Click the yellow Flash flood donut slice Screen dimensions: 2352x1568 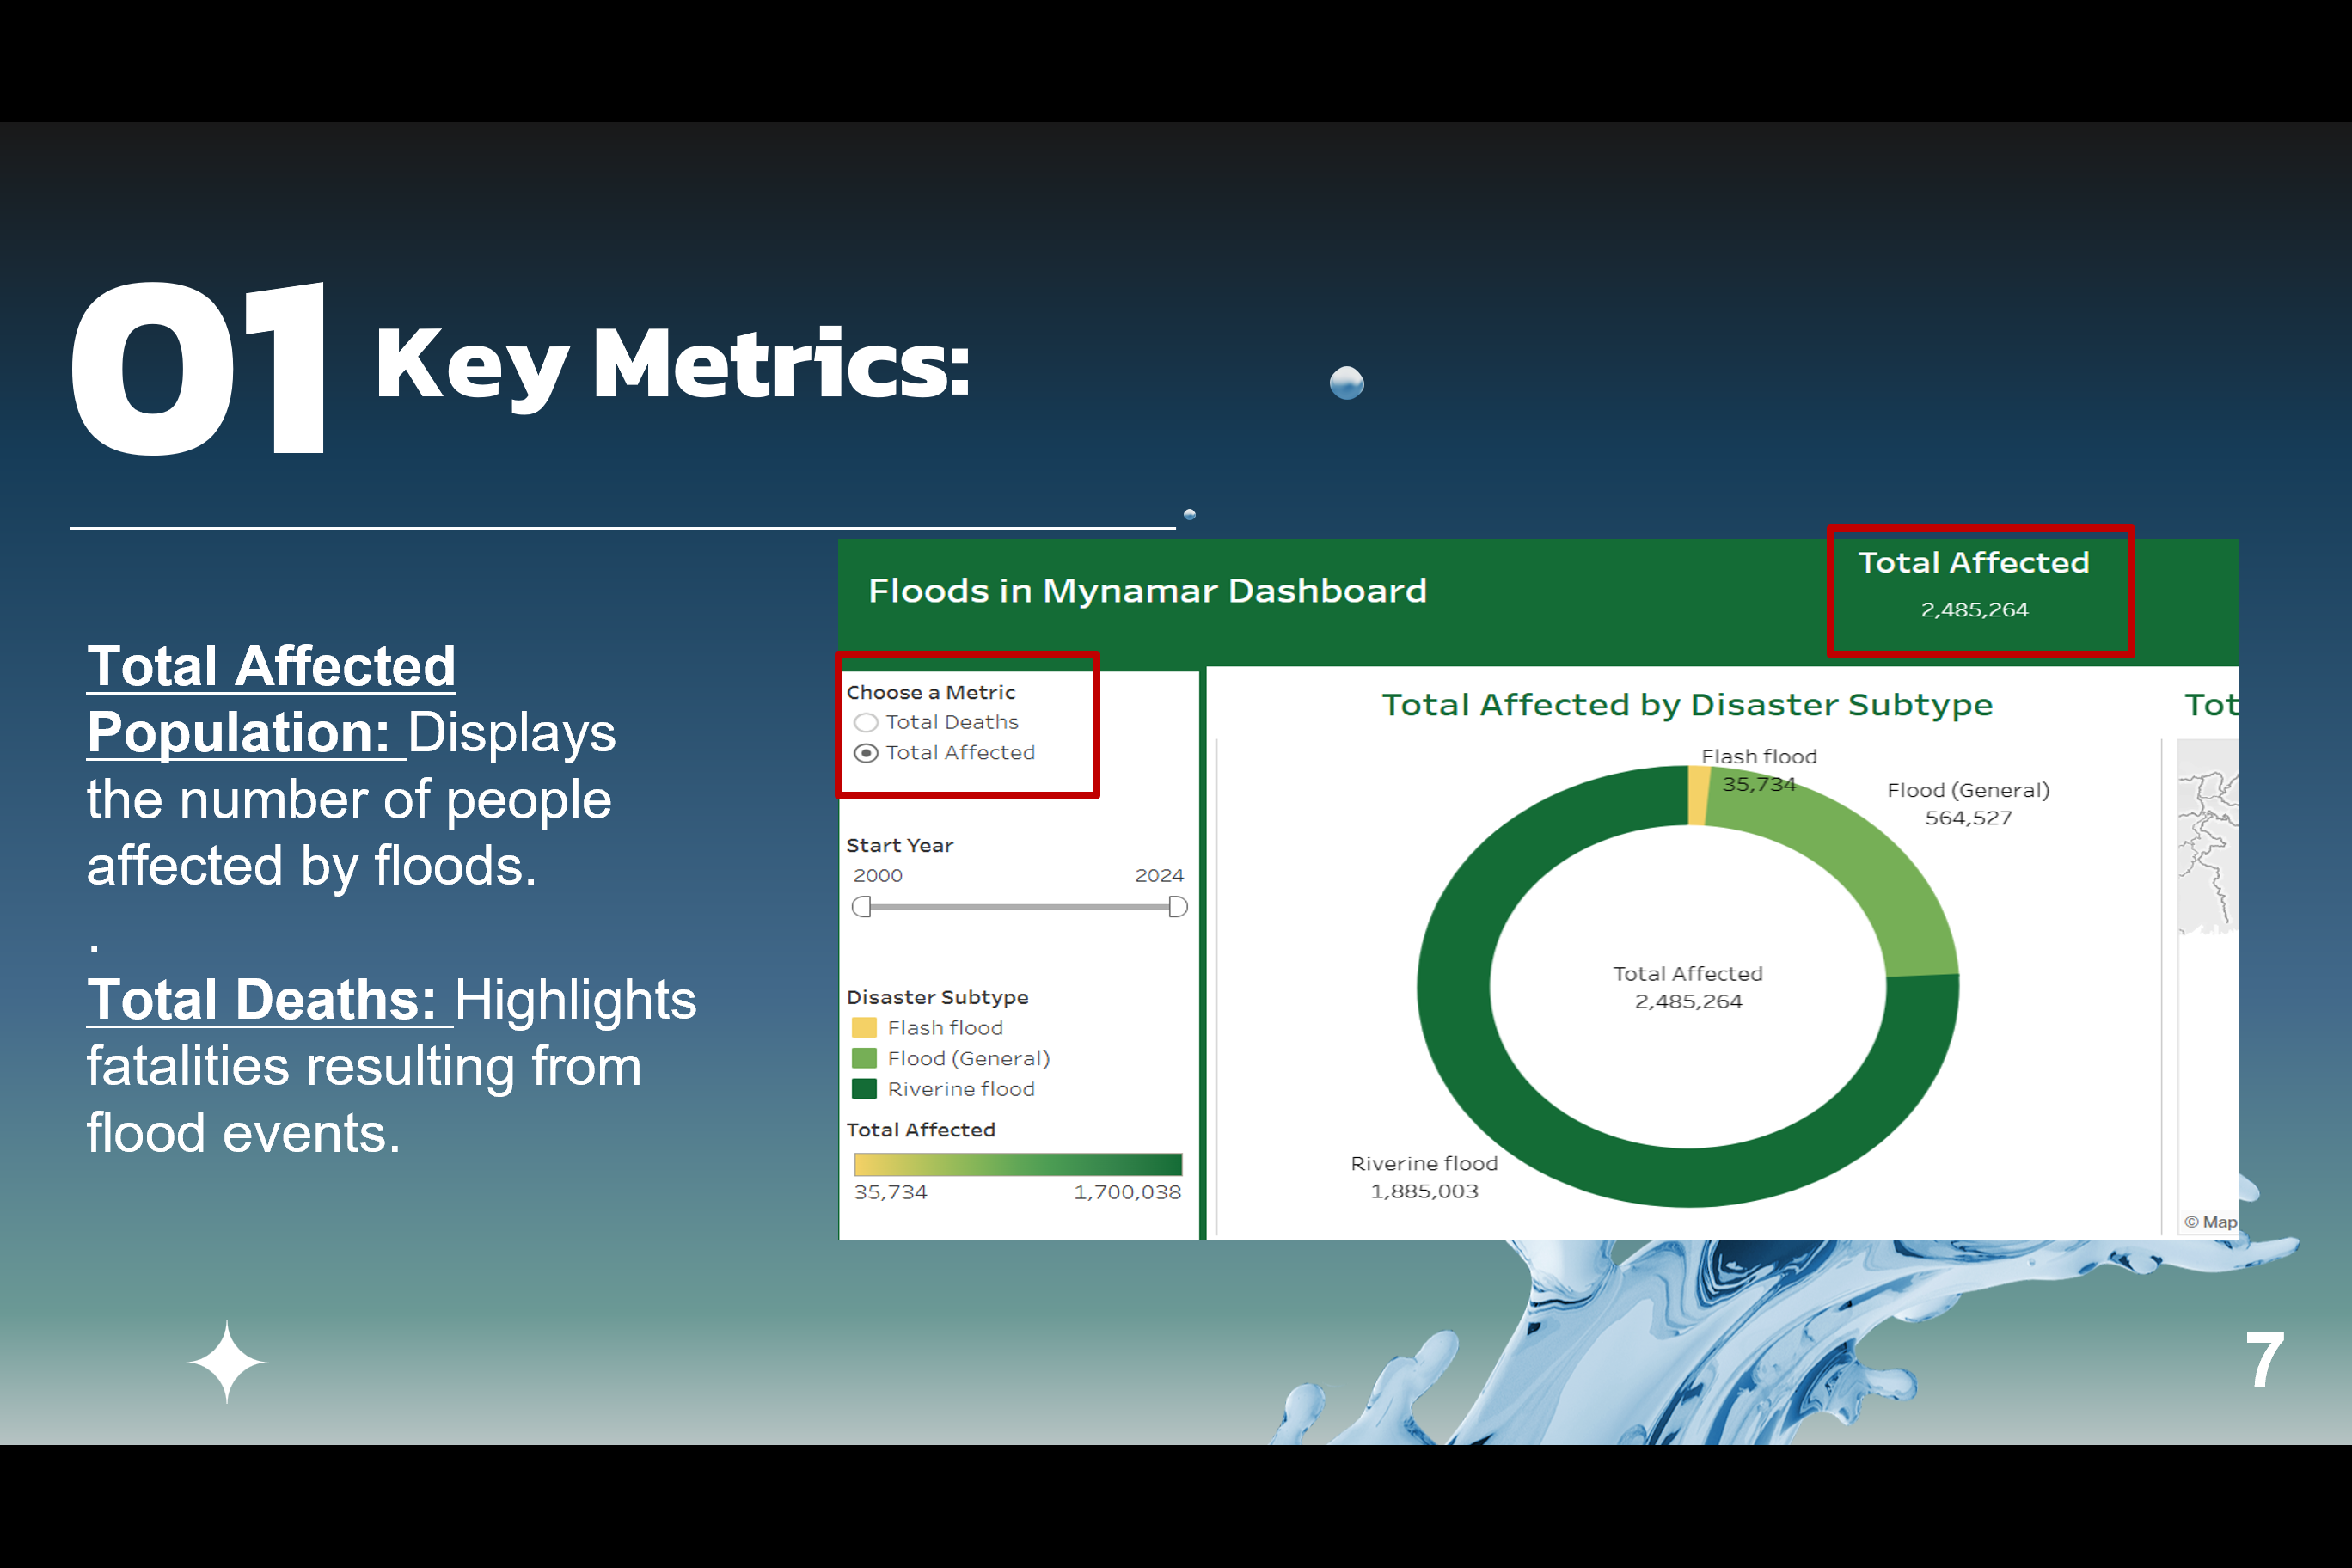[x=1698, y=796]
